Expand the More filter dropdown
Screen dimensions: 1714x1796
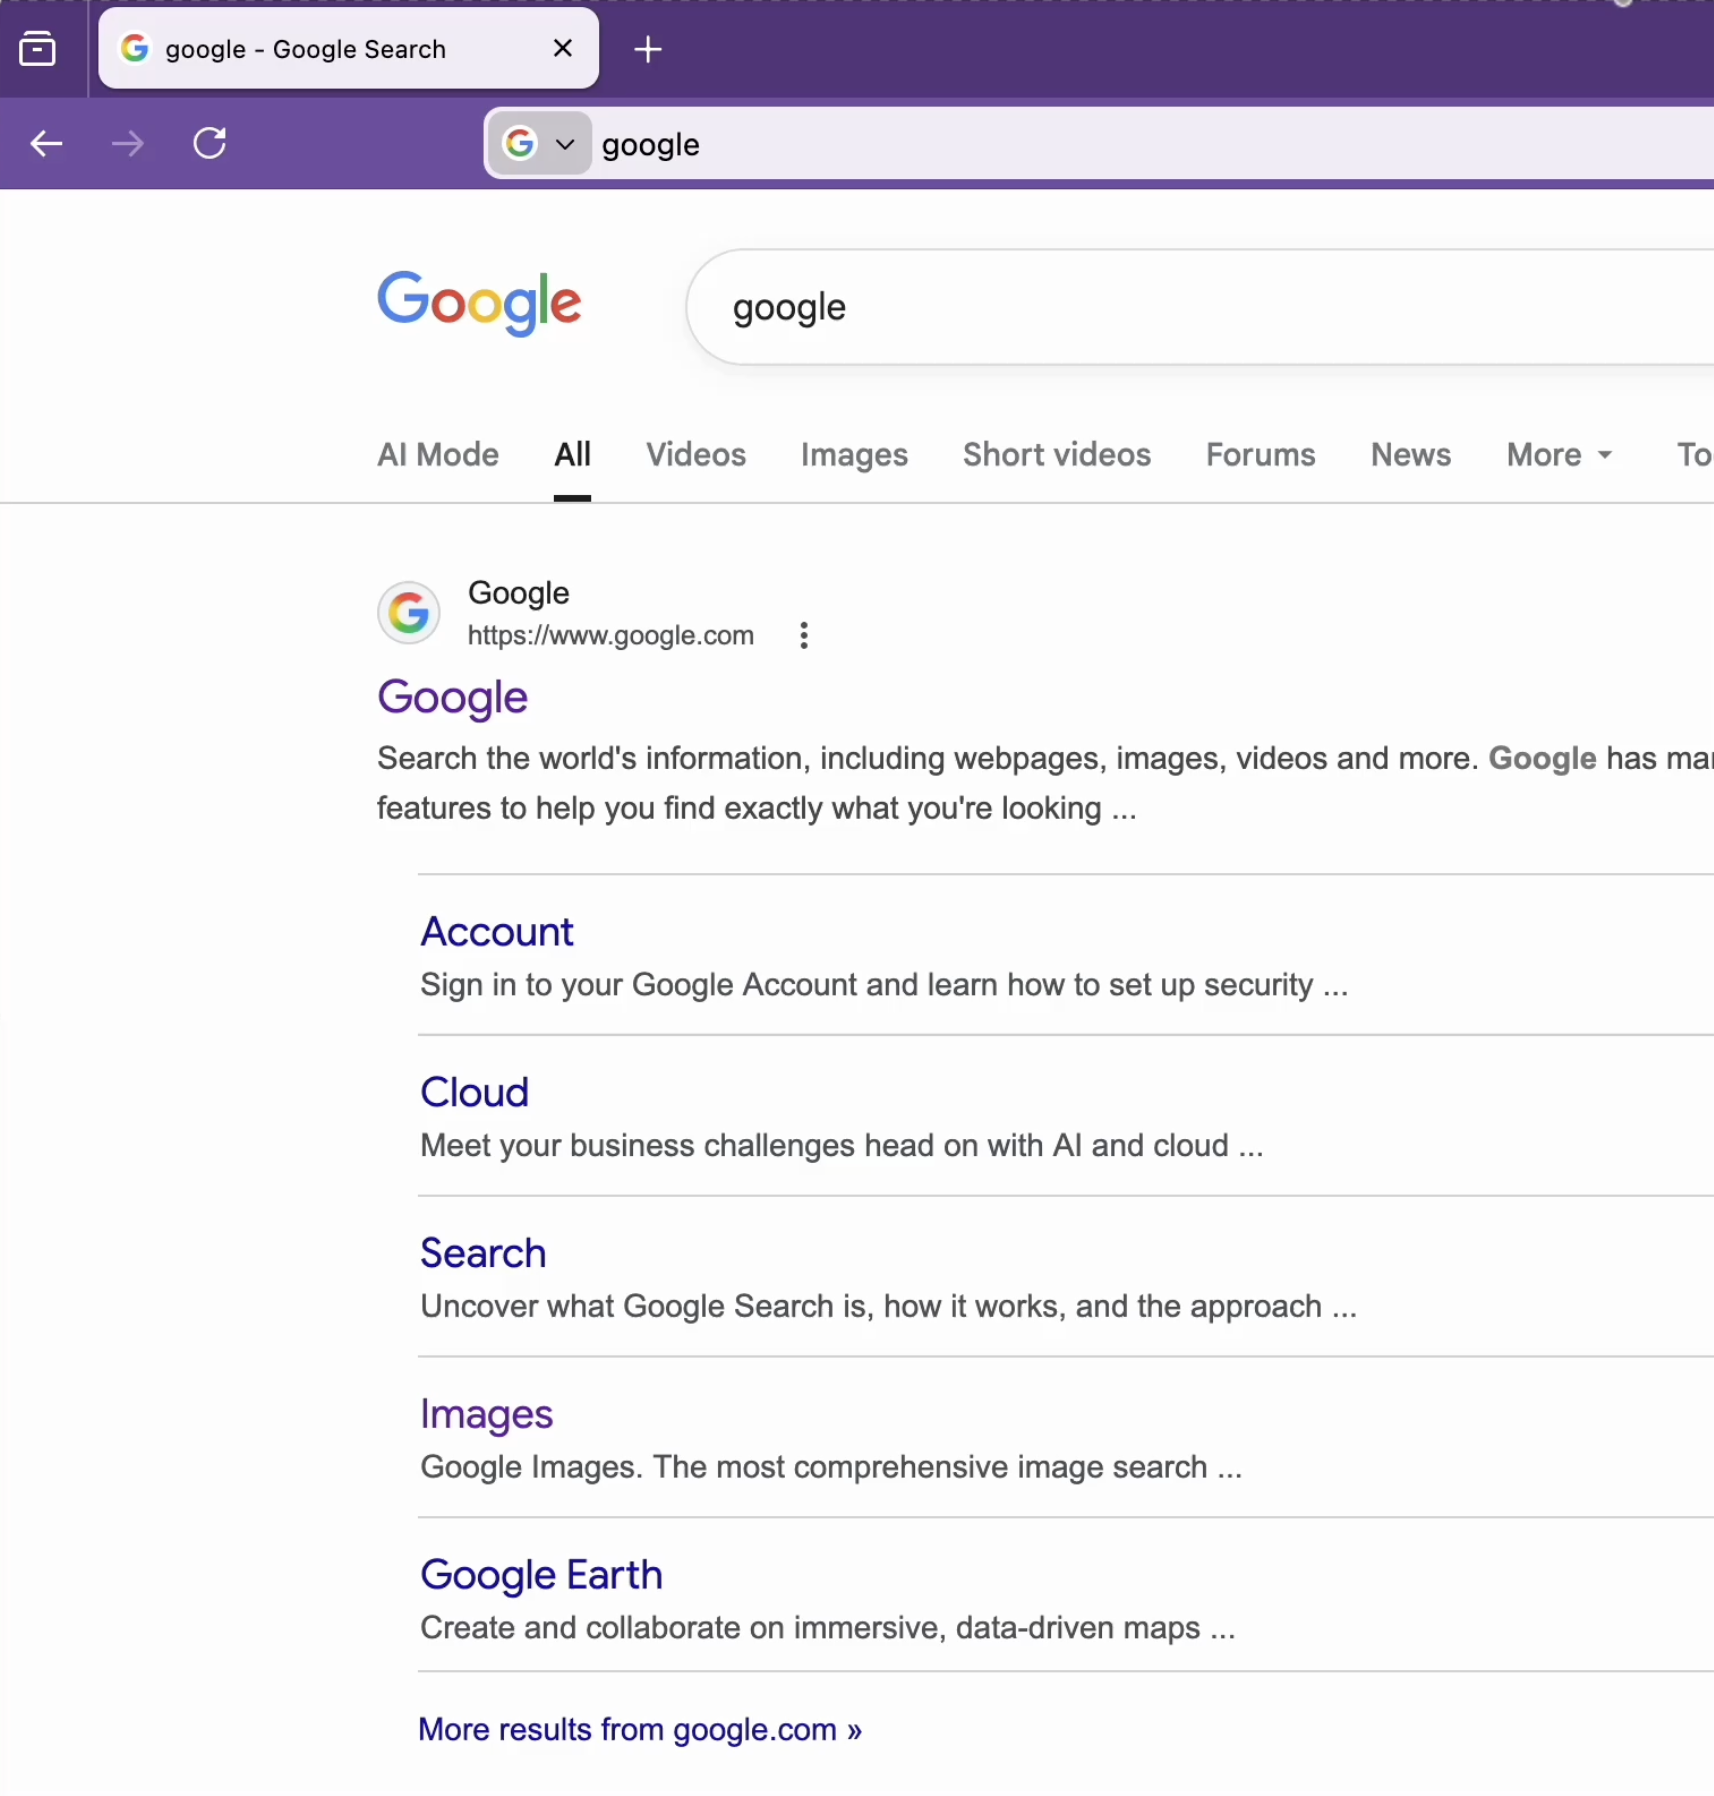pyautogui.click(x=1558, y=455)
